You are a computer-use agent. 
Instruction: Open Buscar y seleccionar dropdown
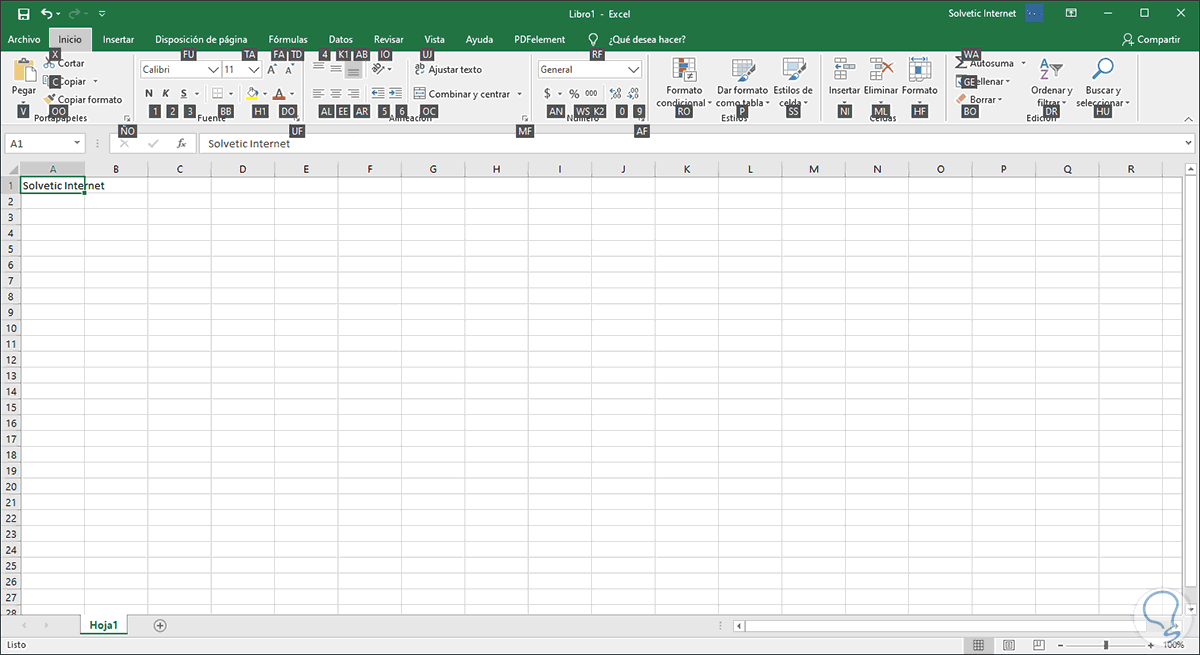(1103, 83)
